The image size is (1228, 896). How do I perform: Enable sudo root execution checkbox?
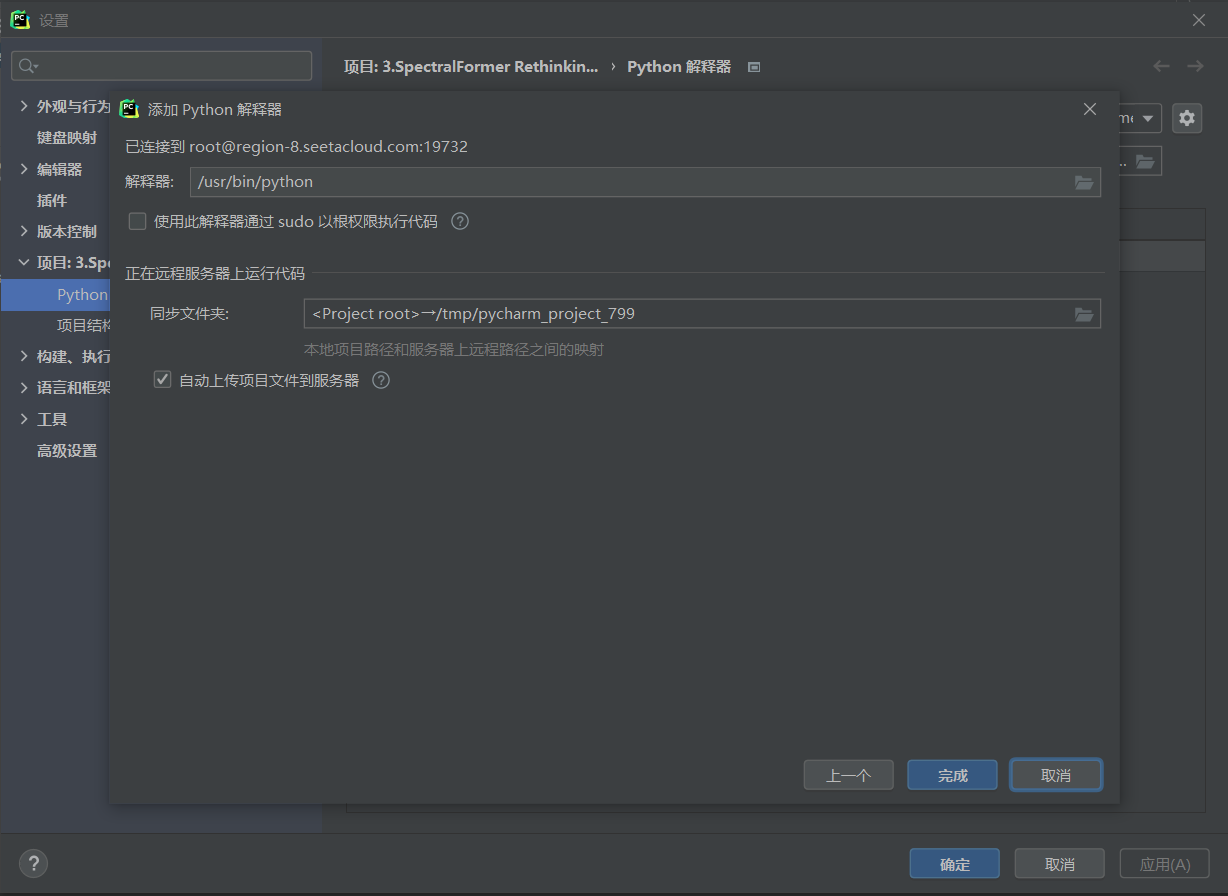coord(138,221)
